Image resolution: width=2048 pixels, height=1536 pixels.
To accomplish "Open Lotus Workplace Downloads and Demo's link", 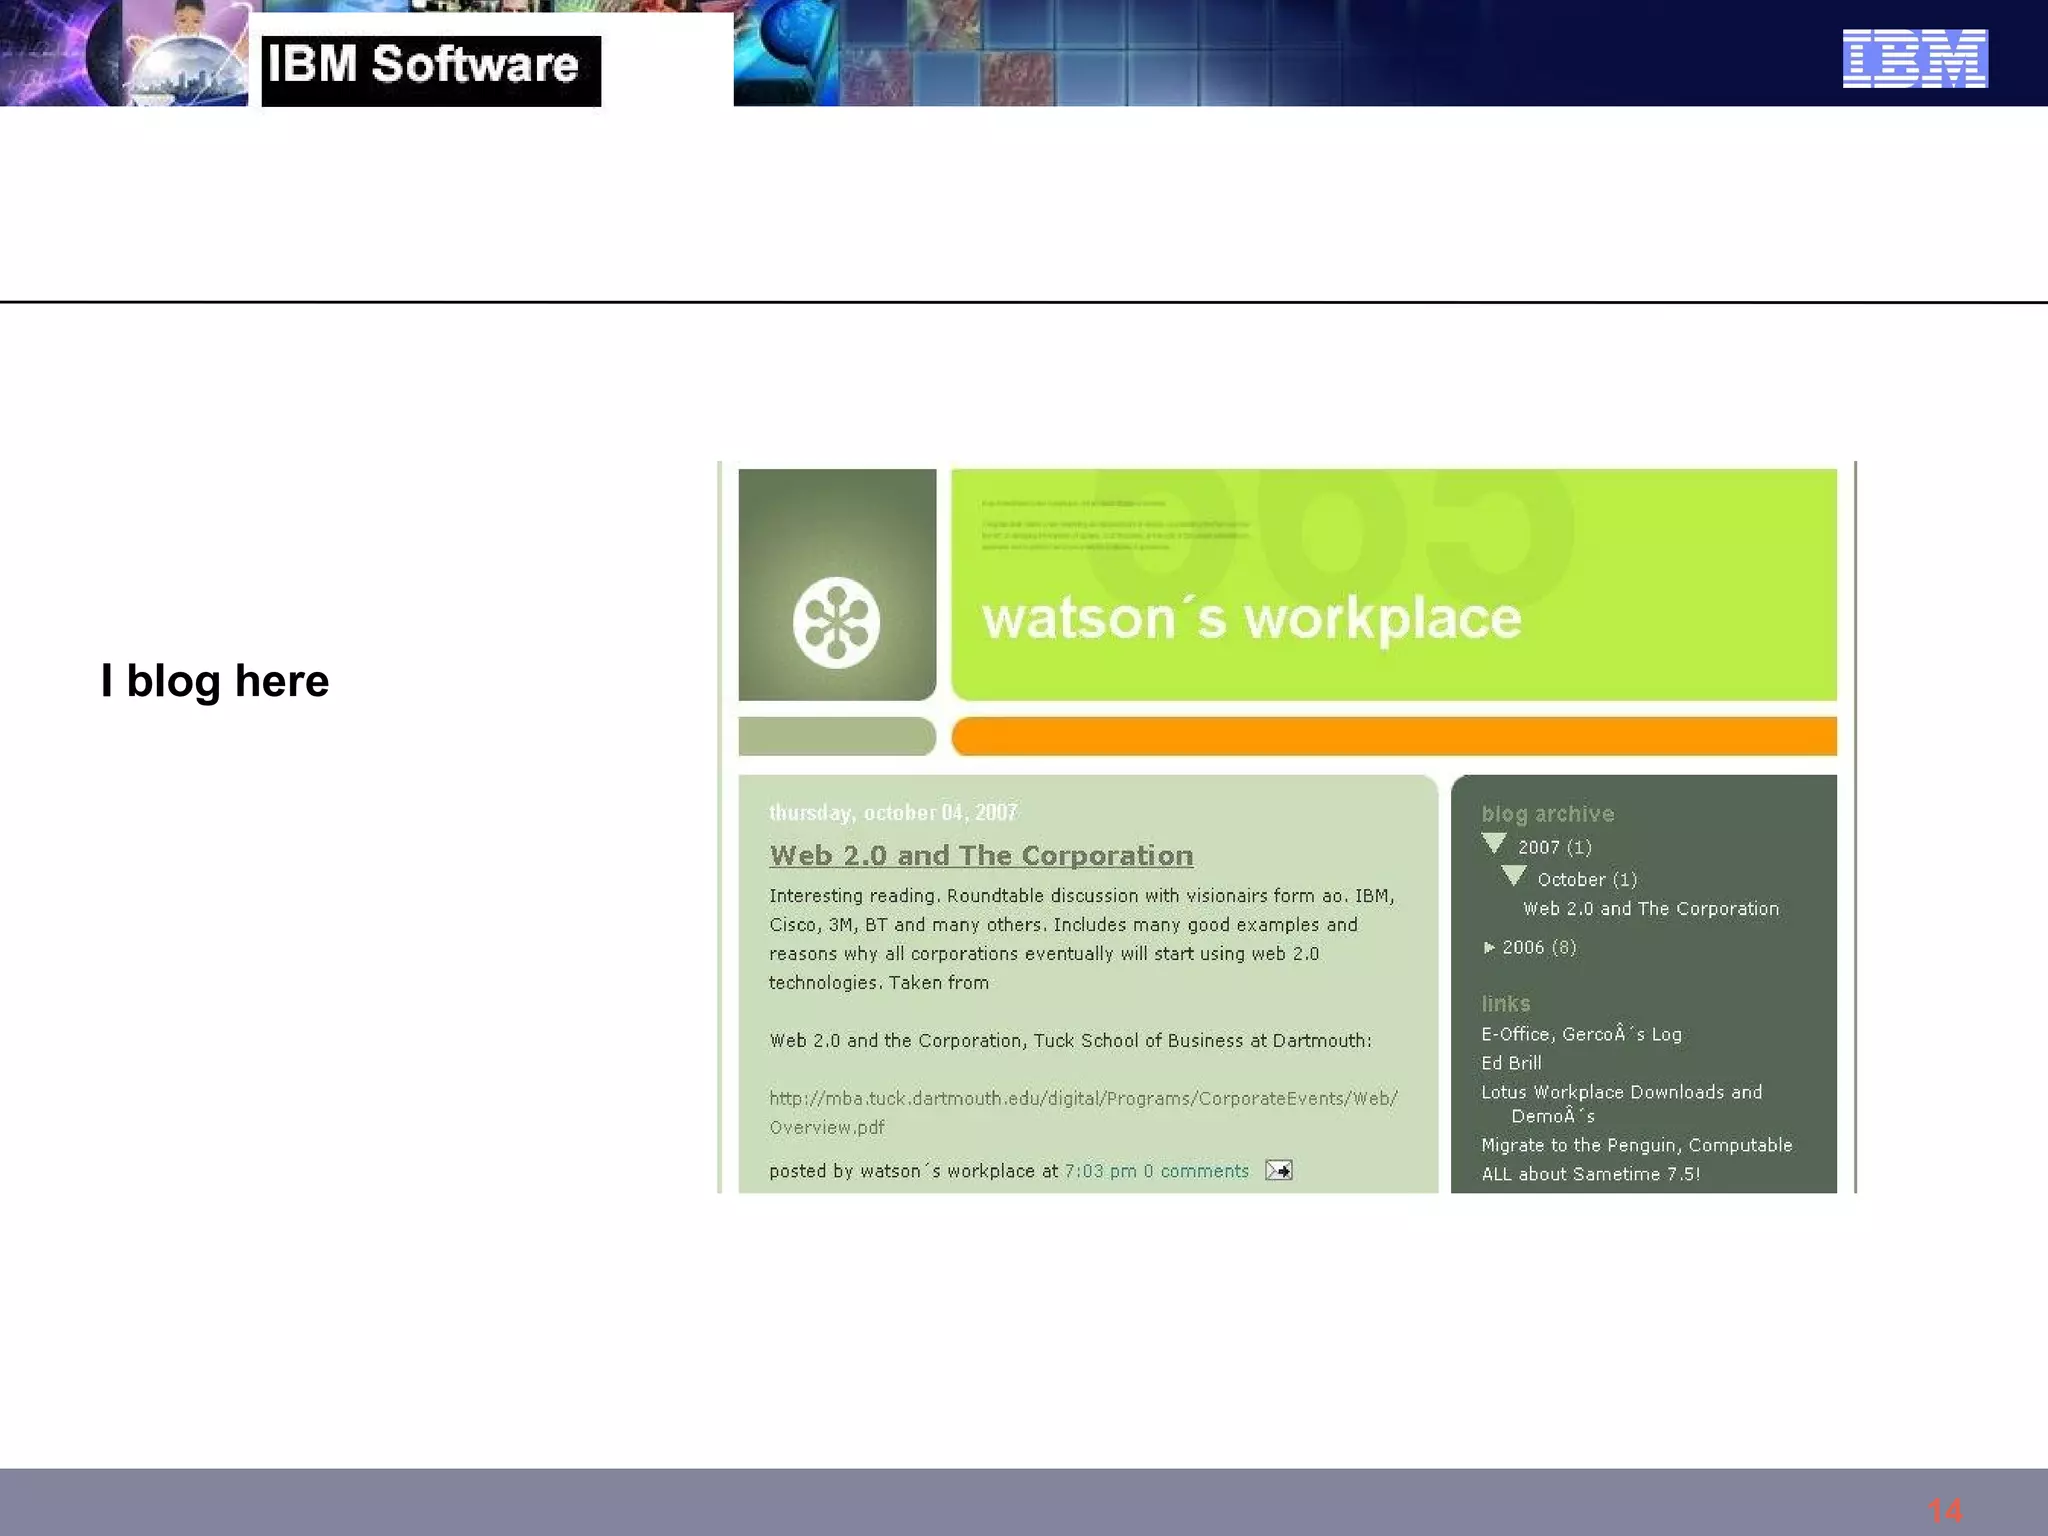I will click(1621, 1093).
